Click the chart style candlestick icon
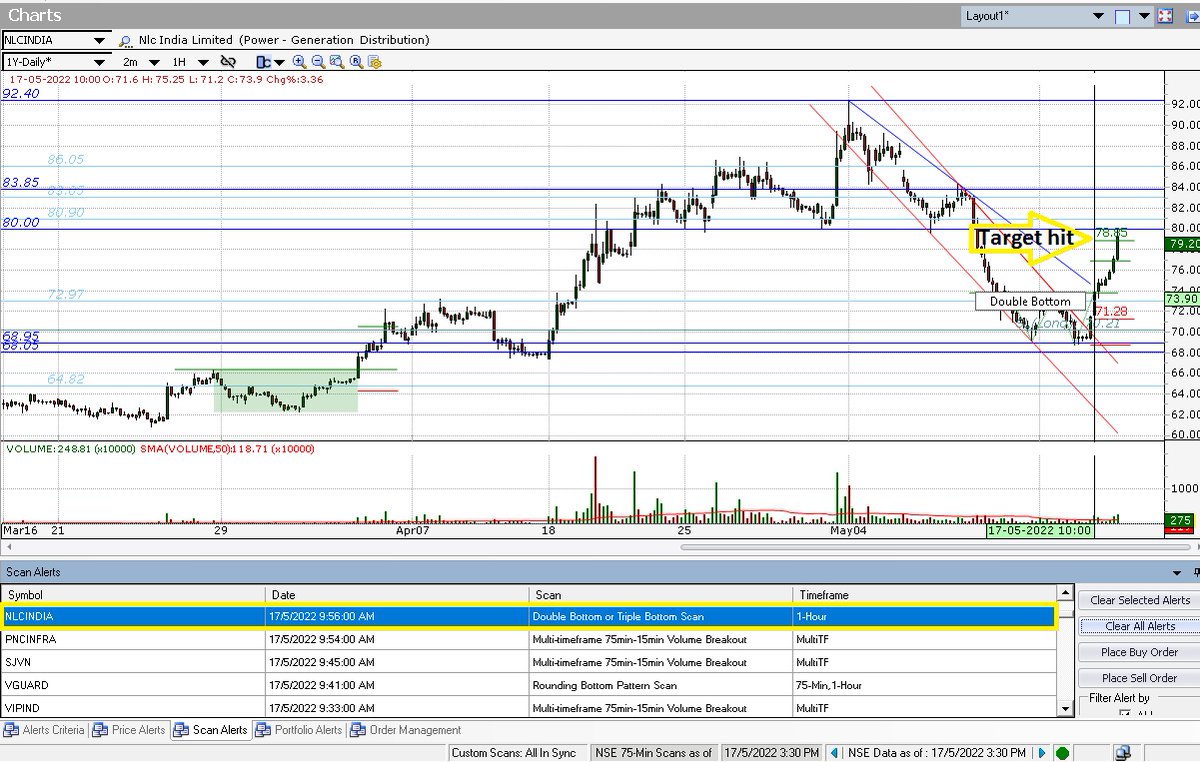The height and width of the screenshot is (762, 1200). coord(263,62)
